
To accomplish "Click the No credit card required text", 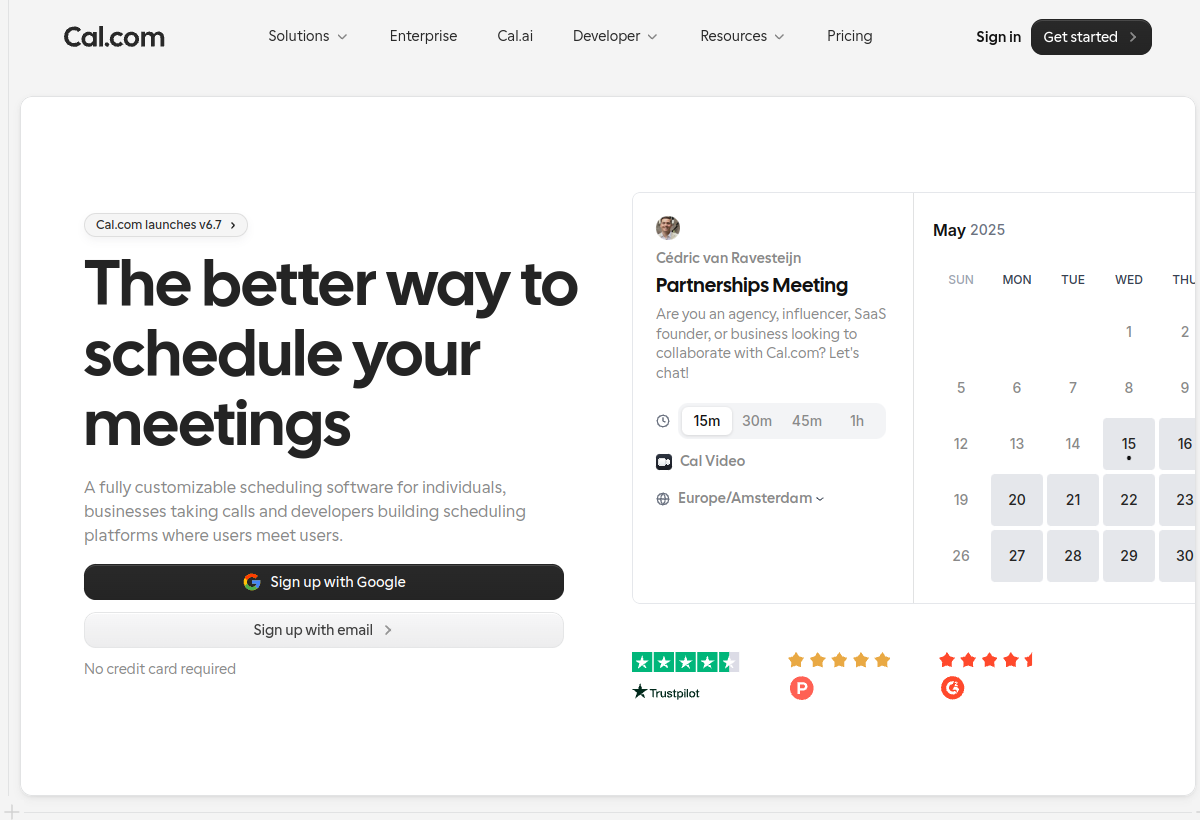I will point(160,669).
